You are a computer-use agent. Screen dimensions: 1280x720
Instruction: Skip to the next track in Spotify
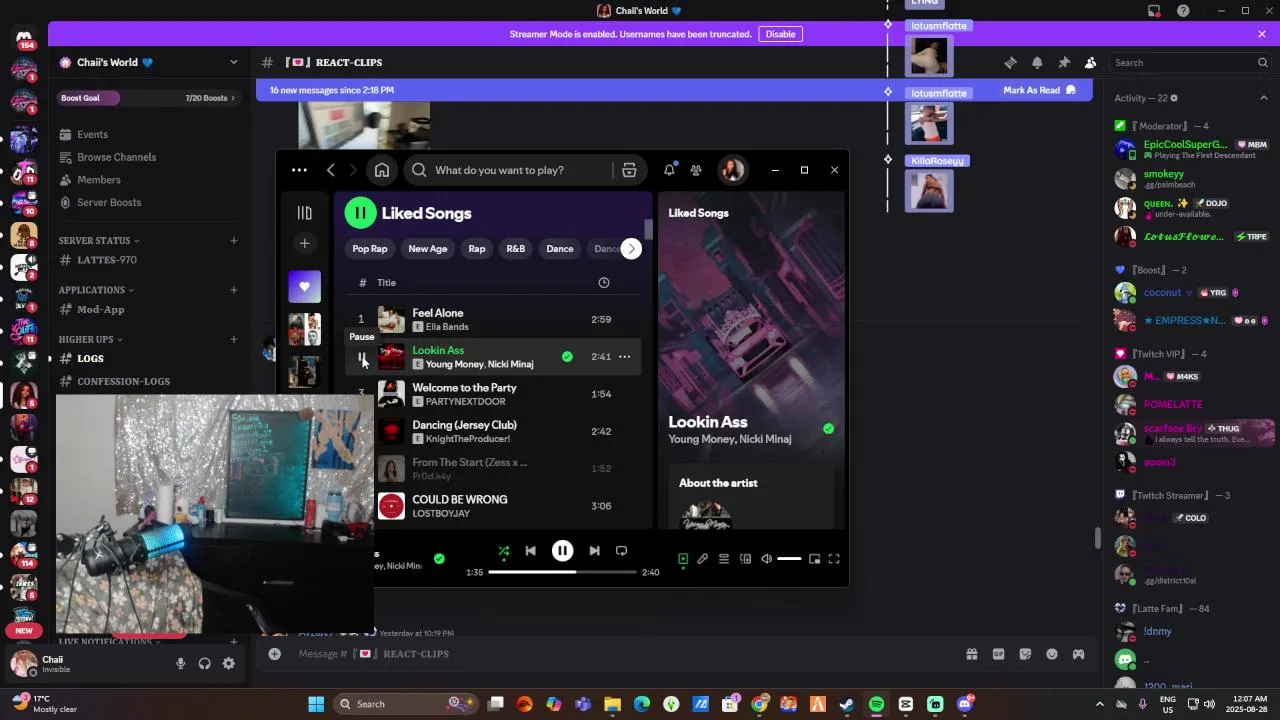pyautogui.click(x=594, y=550)
